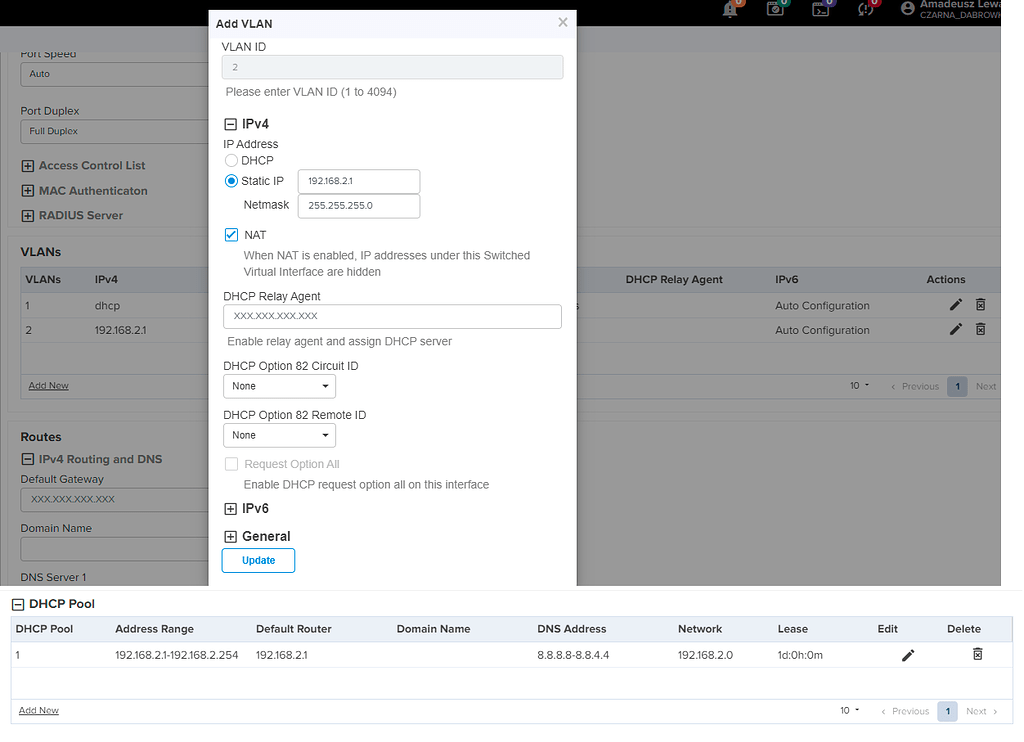Image resolution: width=1024 pixels, height=742 pixels.
Task: Edit DHCP Pool 1 with pencil icon
Action: [x=908, y=655]
